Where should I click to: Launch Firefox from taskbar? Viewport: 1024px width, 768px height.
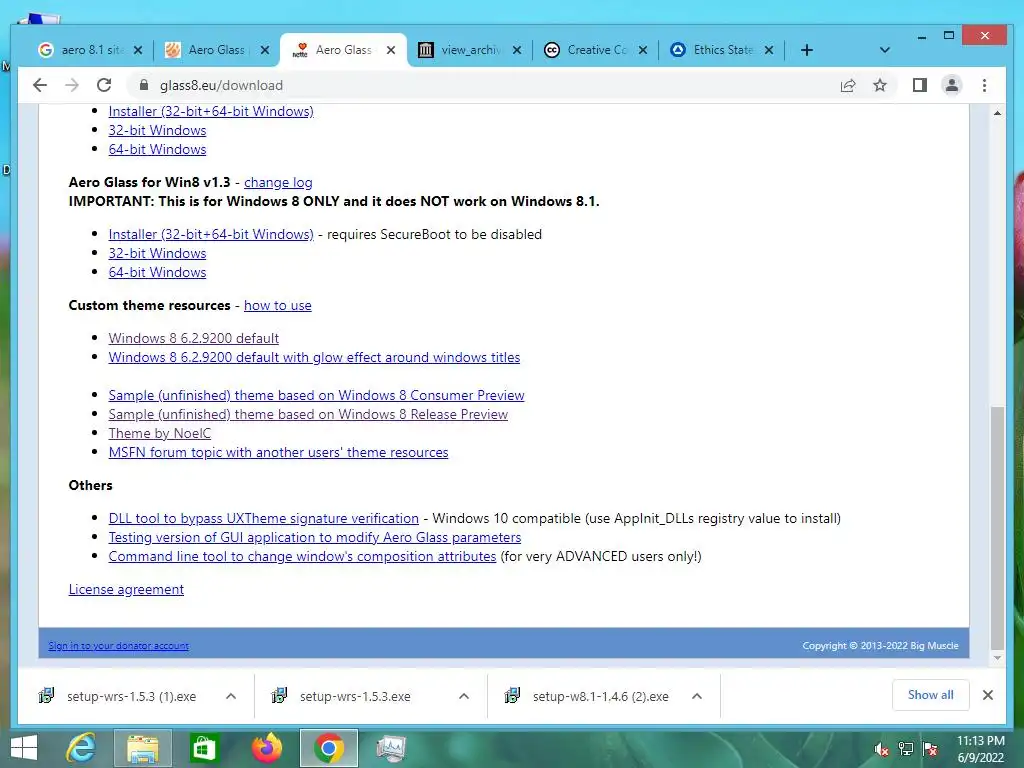click(266, 748)
